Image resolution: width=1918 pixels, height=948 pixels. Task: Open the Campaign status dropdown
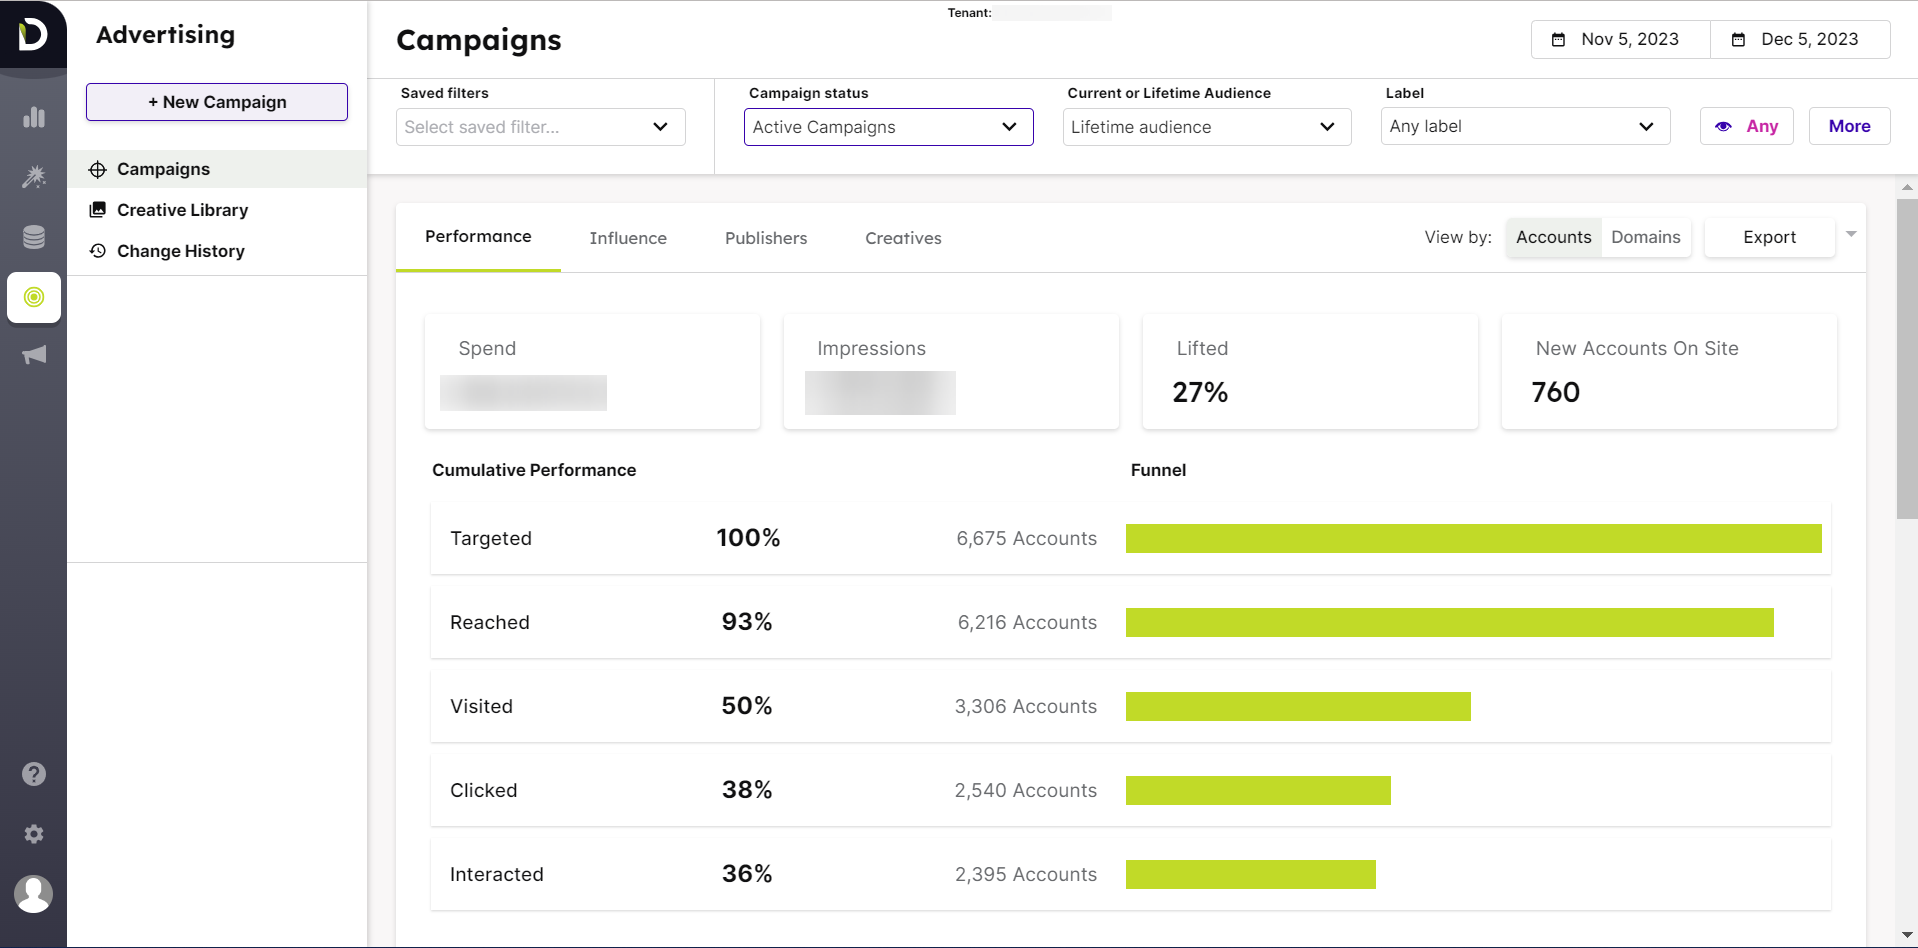[887, 127]
